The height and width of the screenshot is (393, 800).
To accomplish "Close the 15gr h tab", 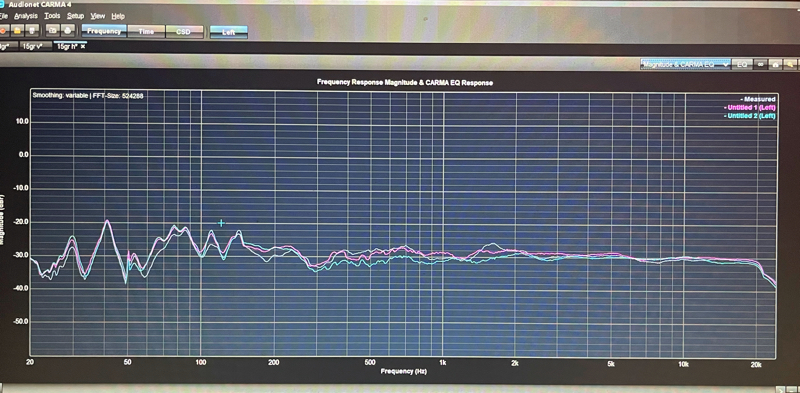I will click(83, 46).
